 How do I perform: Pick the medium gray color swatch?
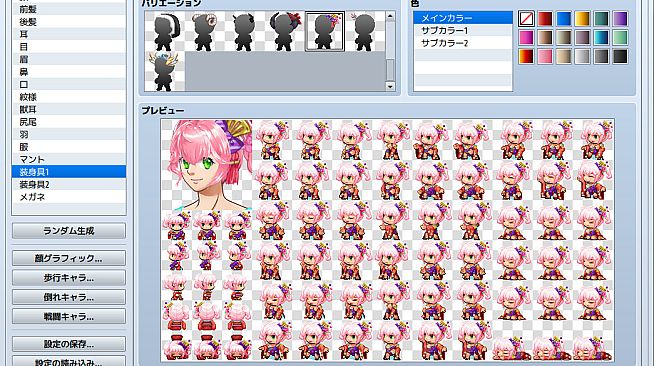click(601, 56)
